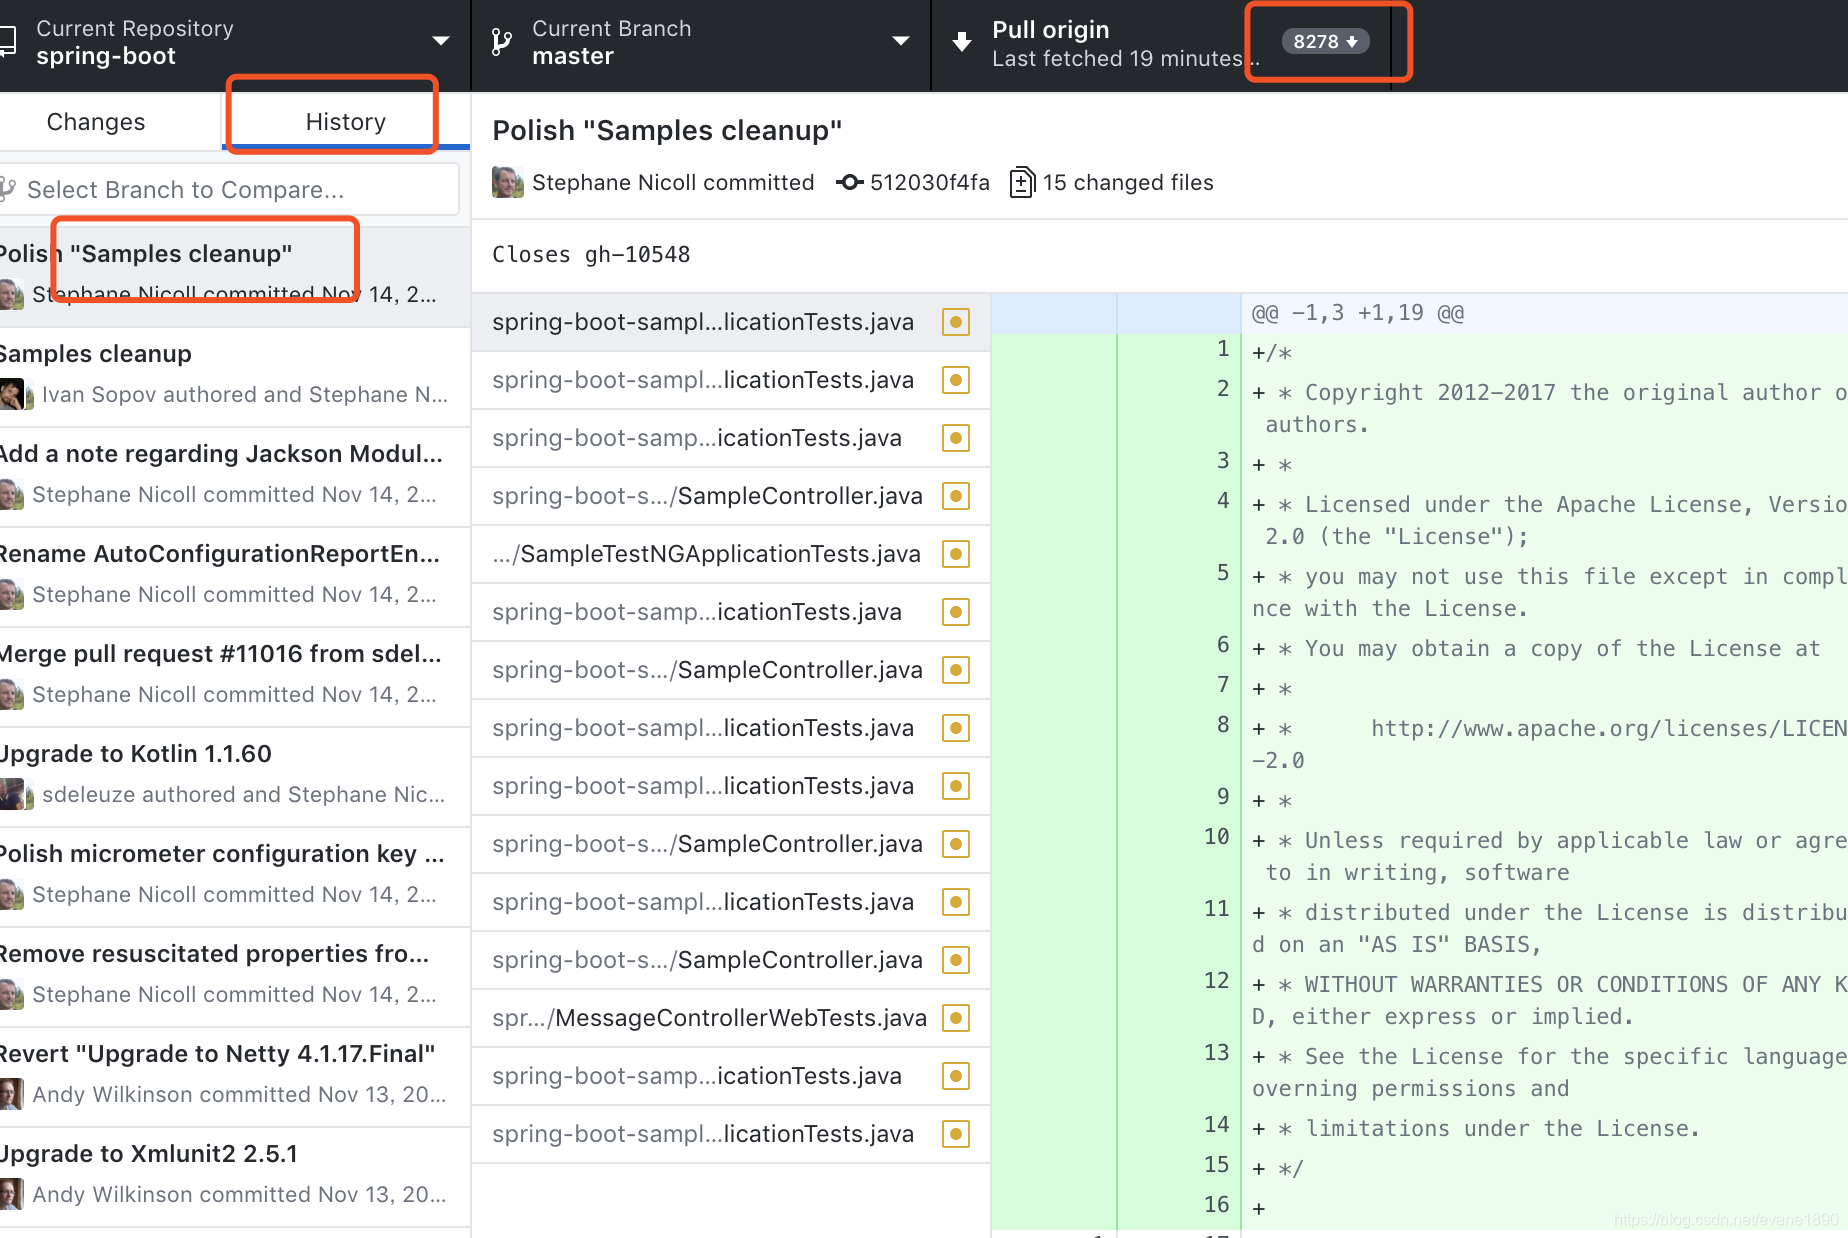
Task: Click the commit hash 512030f4fa
Action: point(929,182)
